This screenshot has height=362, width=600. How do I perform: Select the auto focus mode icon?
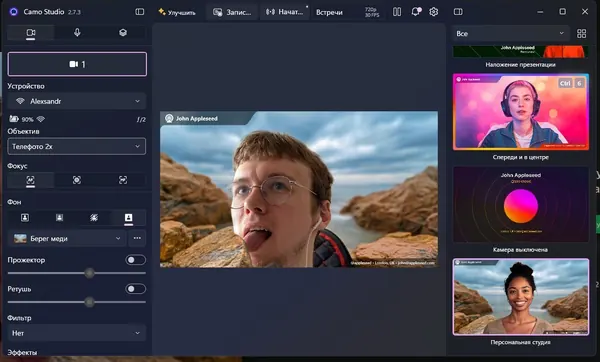(x=31, y=180)
